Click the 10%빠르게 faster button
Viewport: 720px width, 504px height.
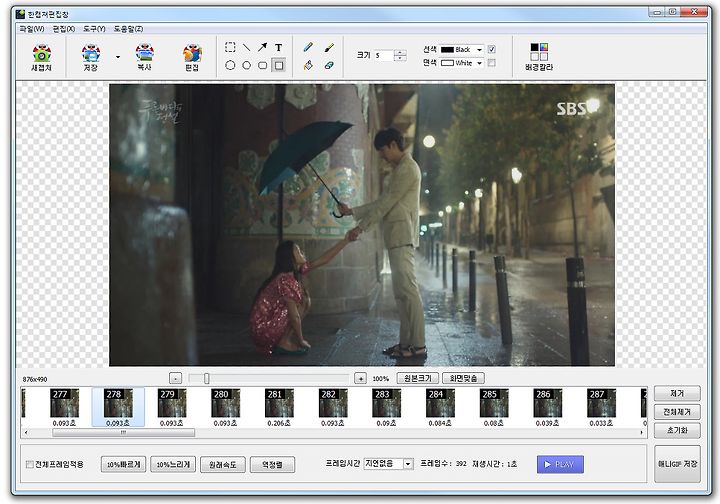[x=124, y=465]
